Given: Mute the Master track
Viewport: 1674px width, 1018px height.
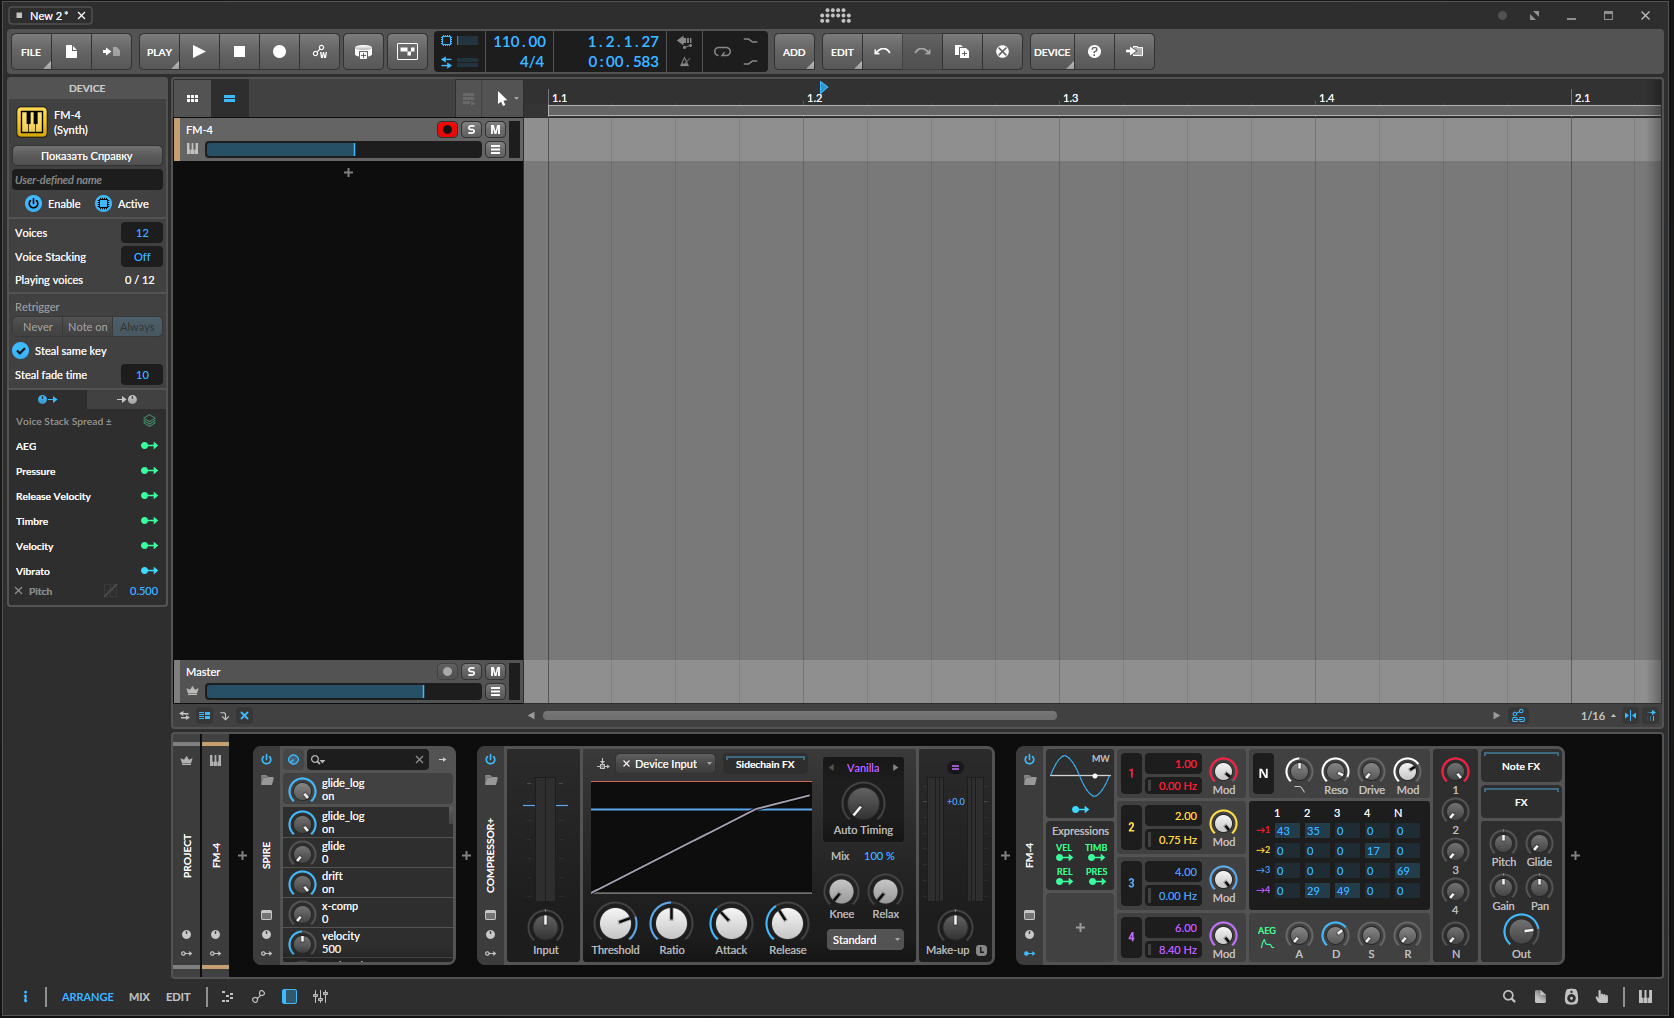Looking at the screenshot, I should coord(495,672).
